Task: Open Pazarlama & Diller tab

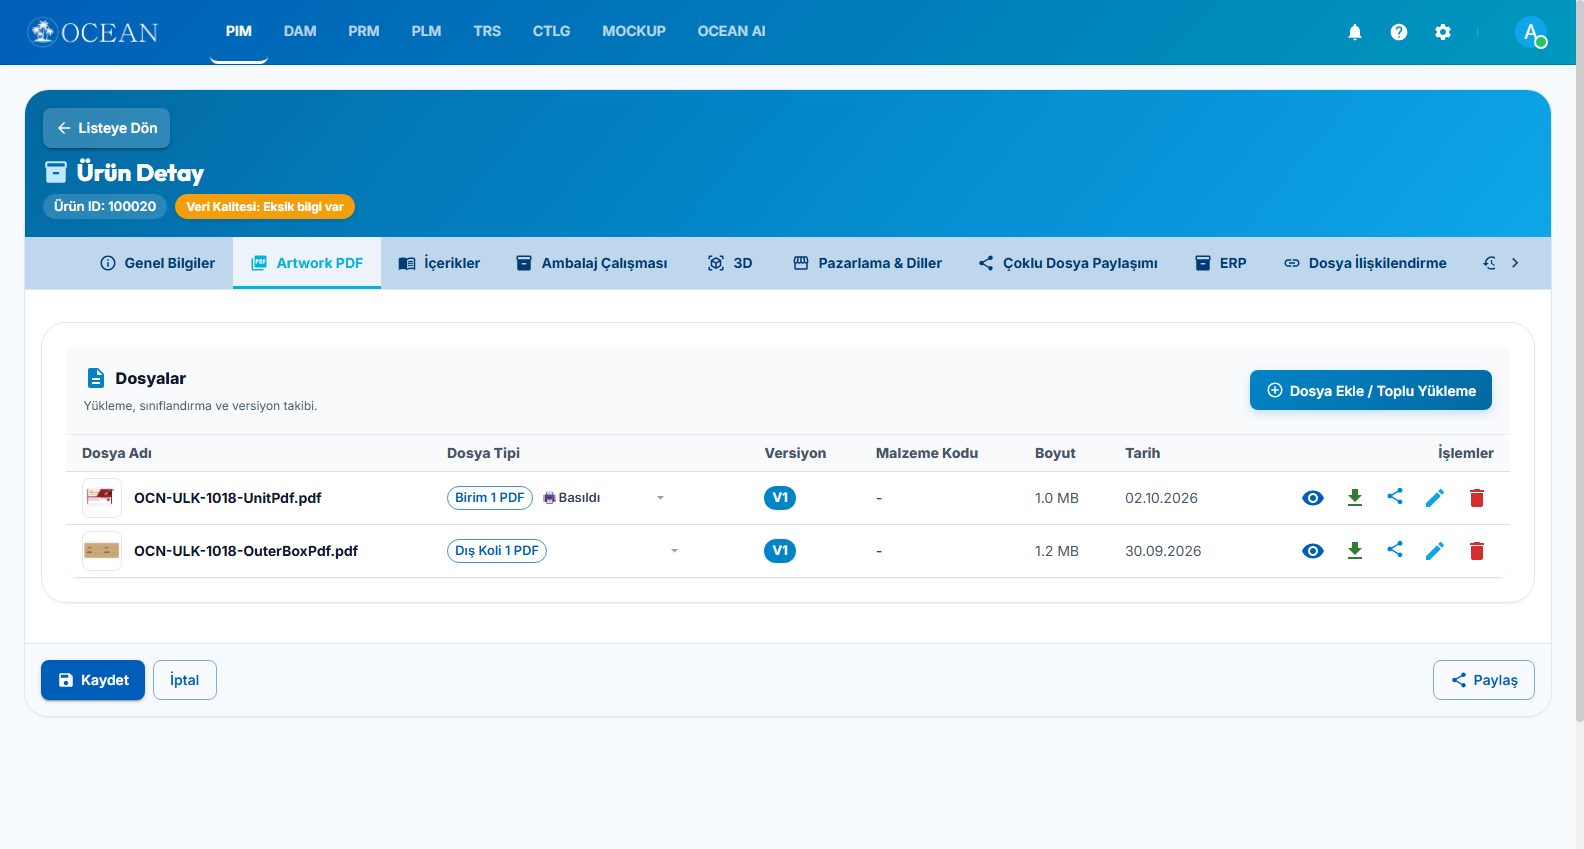Action: [867, 263]
